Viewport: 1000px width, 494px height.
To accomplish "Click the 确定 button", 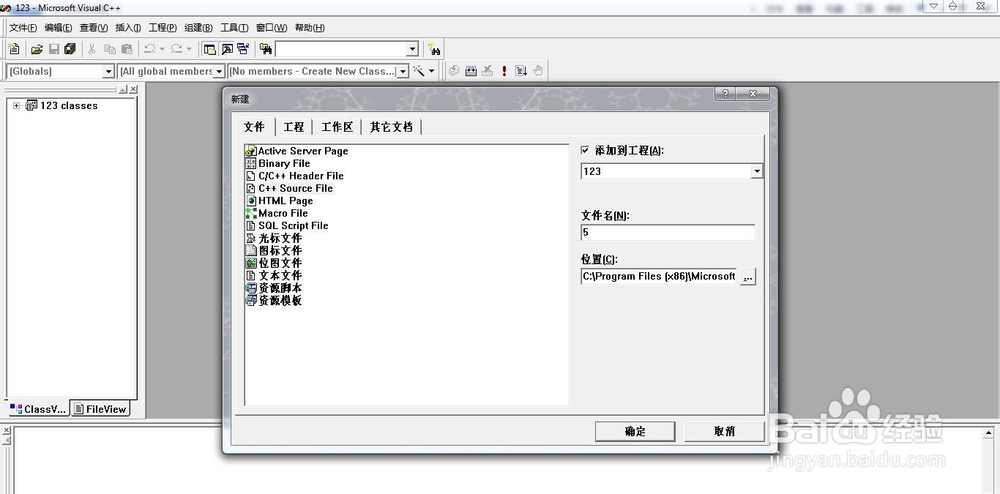I will 635,432.
